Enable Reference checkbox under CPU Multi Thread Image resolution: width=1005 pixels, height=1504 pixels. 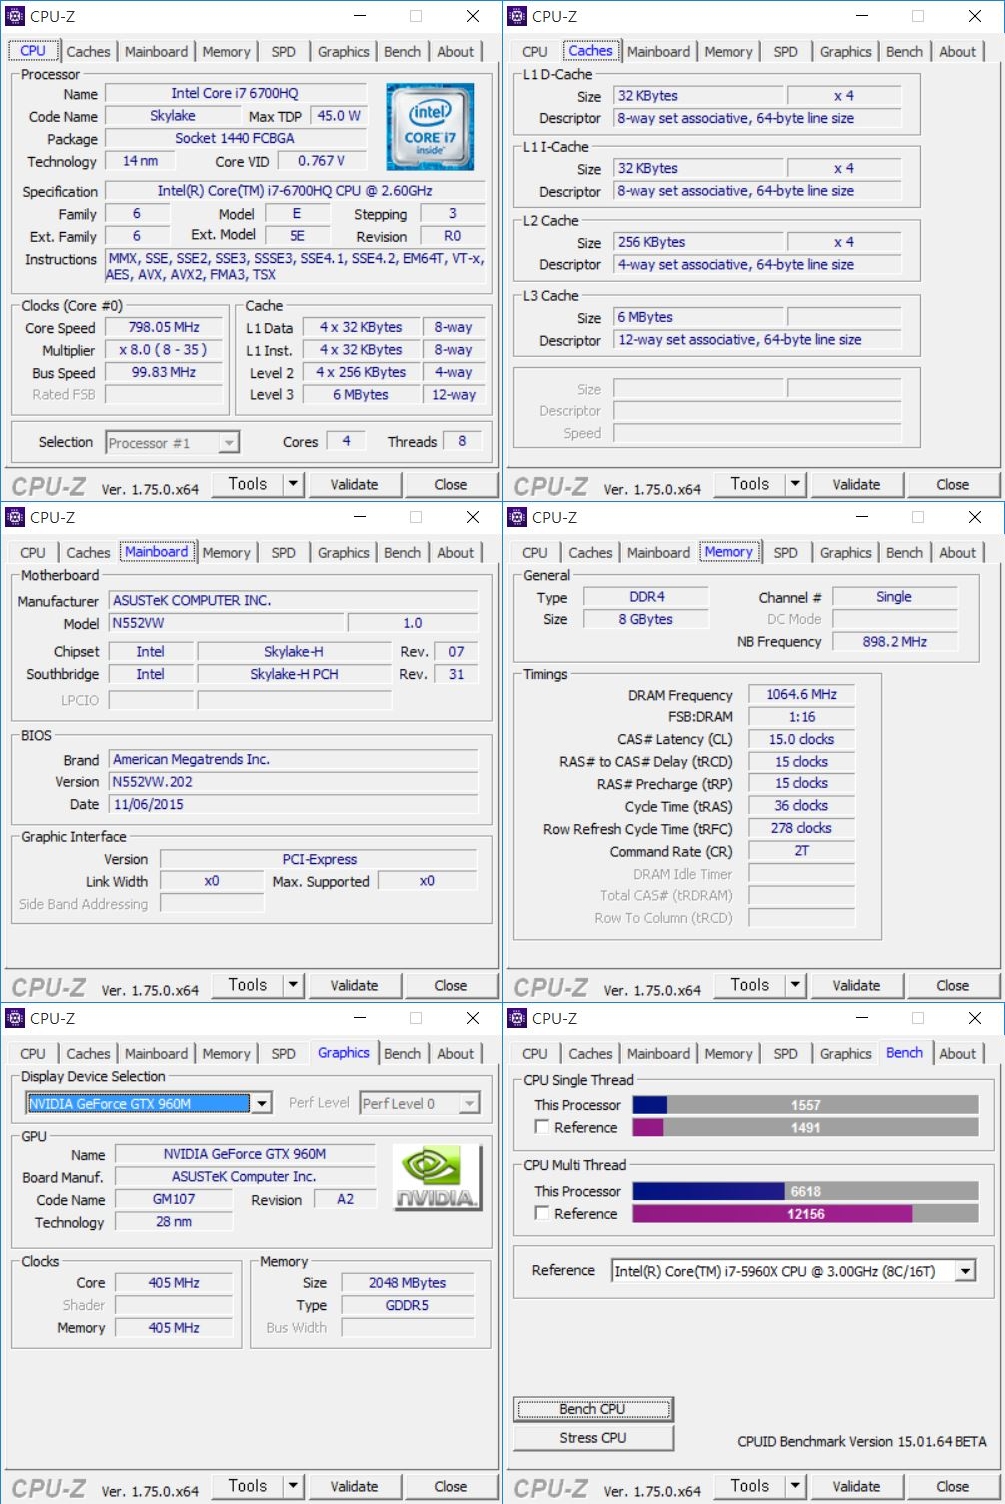tap(542, 1213)
